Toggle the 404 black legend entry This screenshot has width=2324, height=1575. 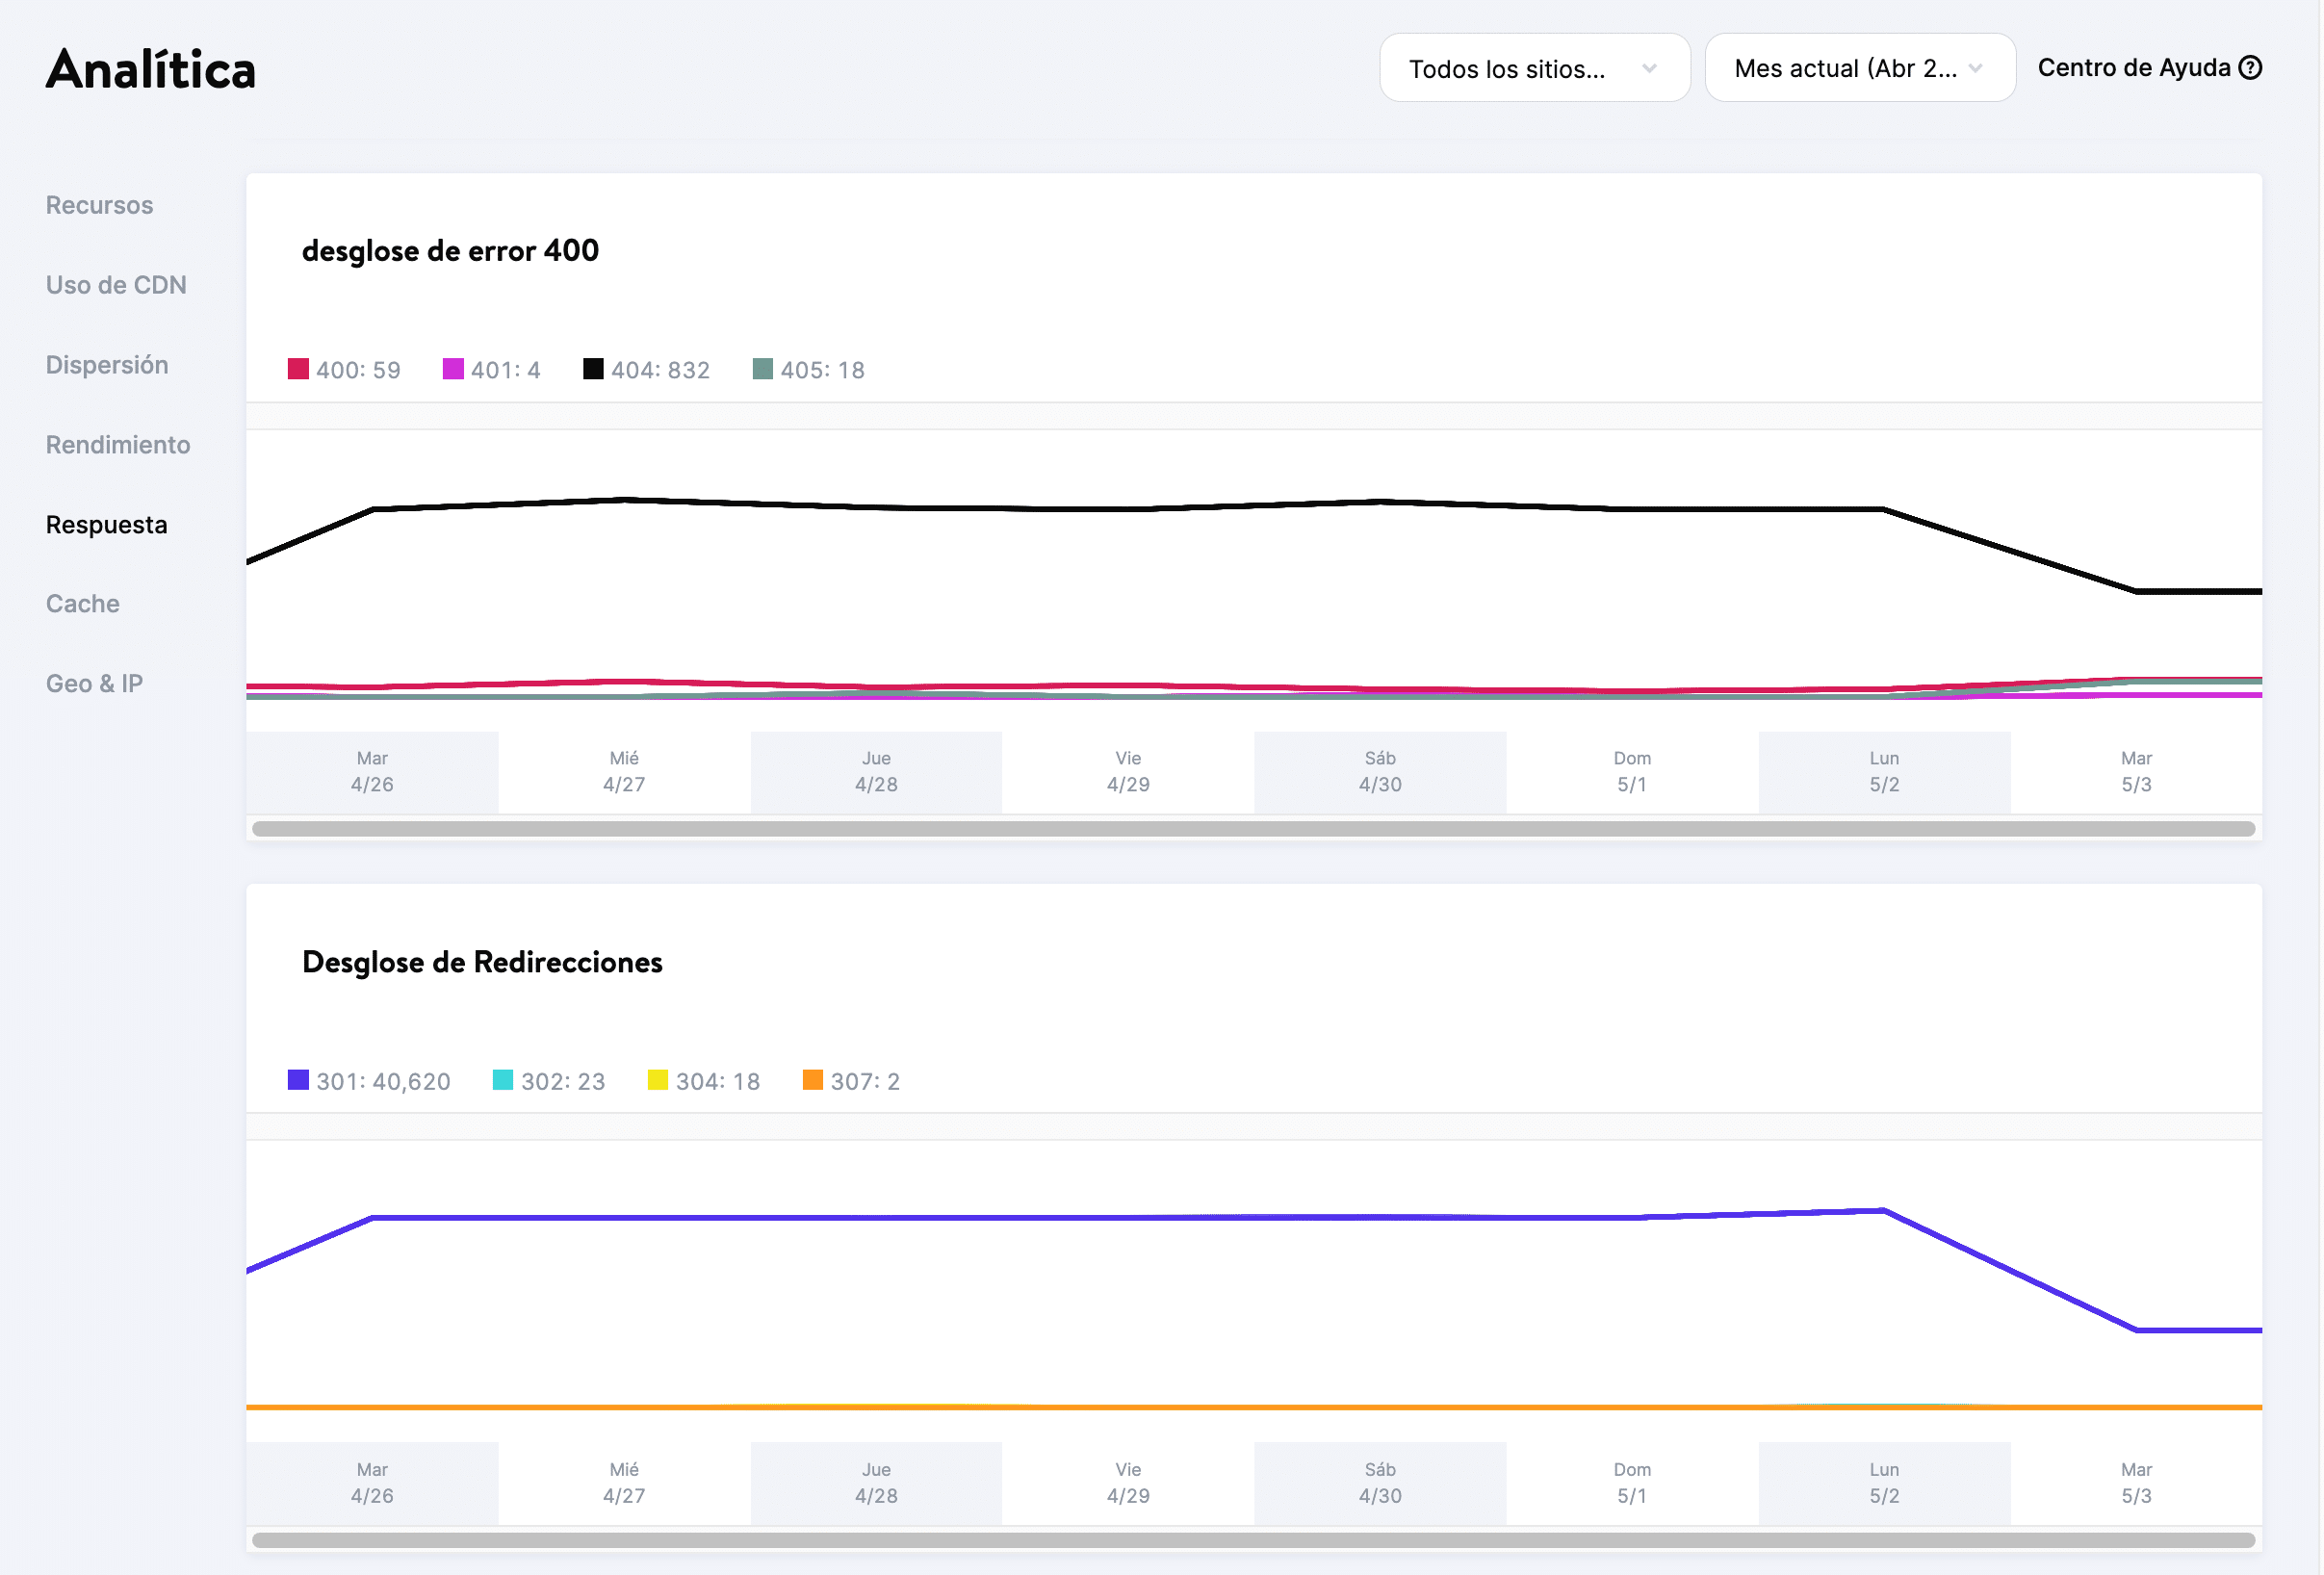coord(646,370)
